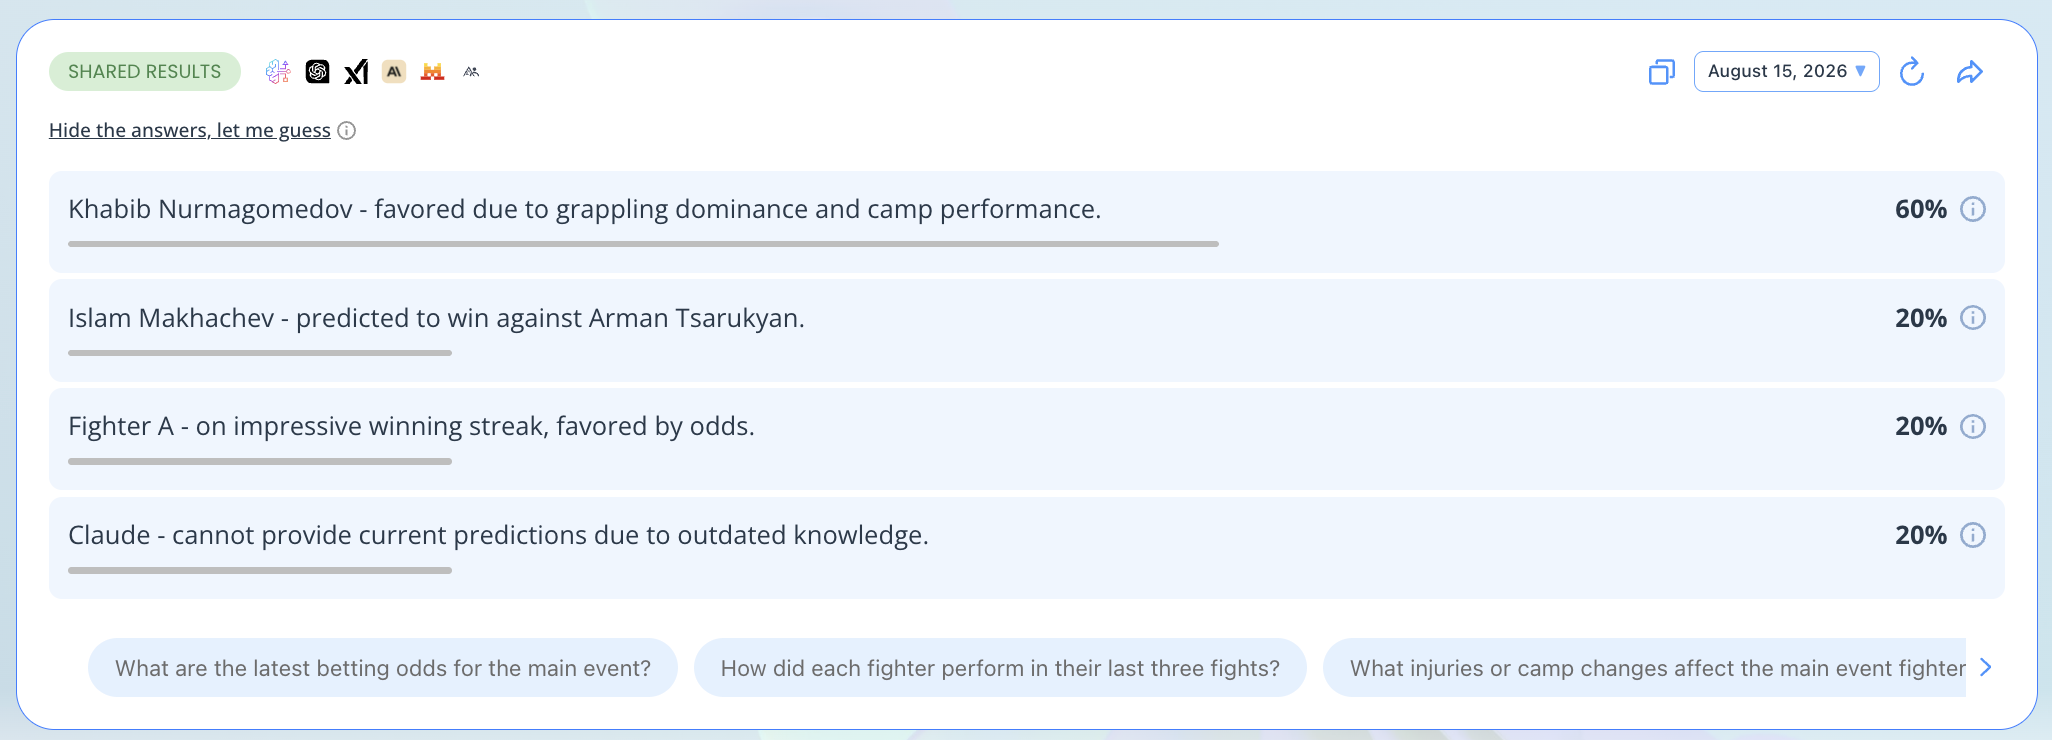2052x740 pixels.
Task: Open info icon for Claude answer row
Action: click(1972, 535)
